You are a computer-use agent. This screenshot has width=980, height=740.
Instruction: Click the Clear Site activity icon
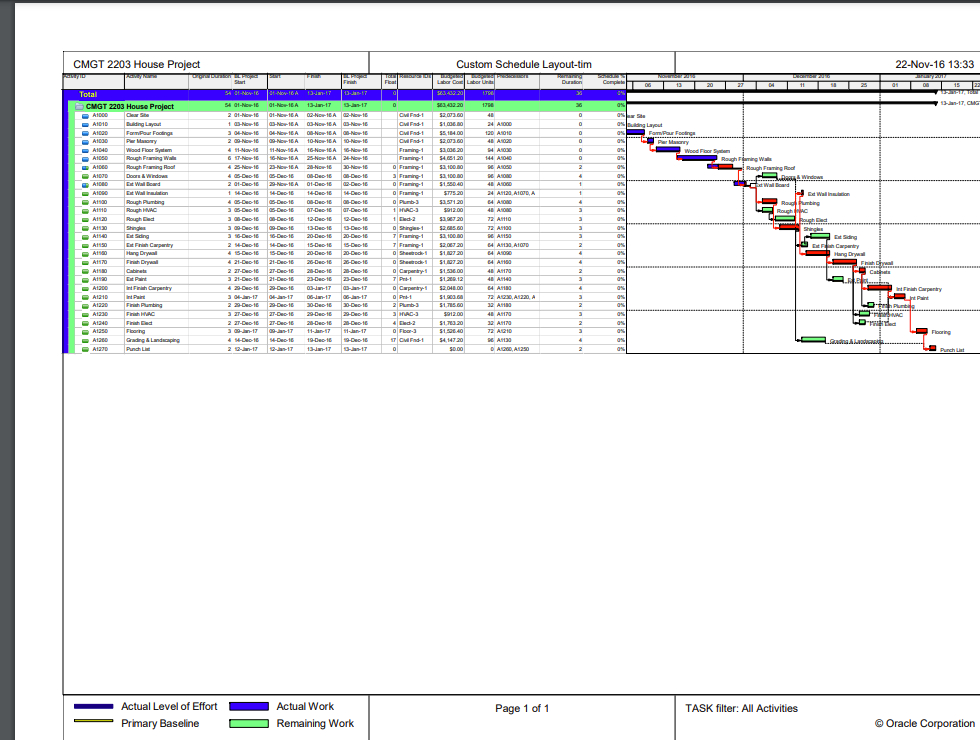point(86,116)
